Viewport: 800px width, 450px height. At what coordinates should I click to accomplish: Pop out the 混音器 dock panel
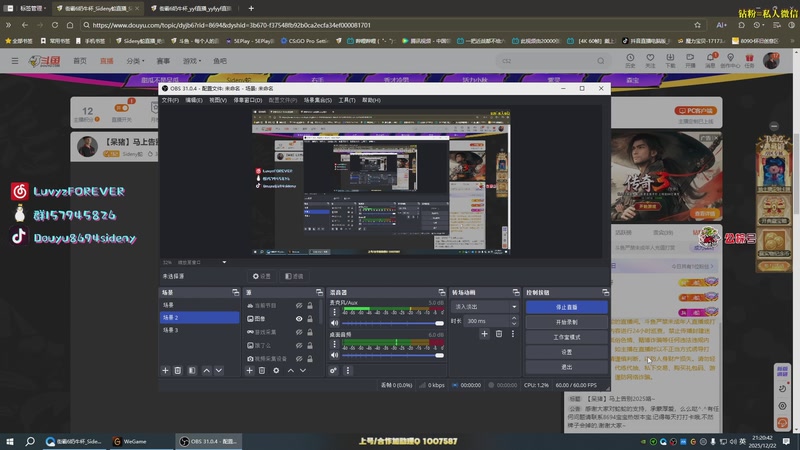[442, 292]
